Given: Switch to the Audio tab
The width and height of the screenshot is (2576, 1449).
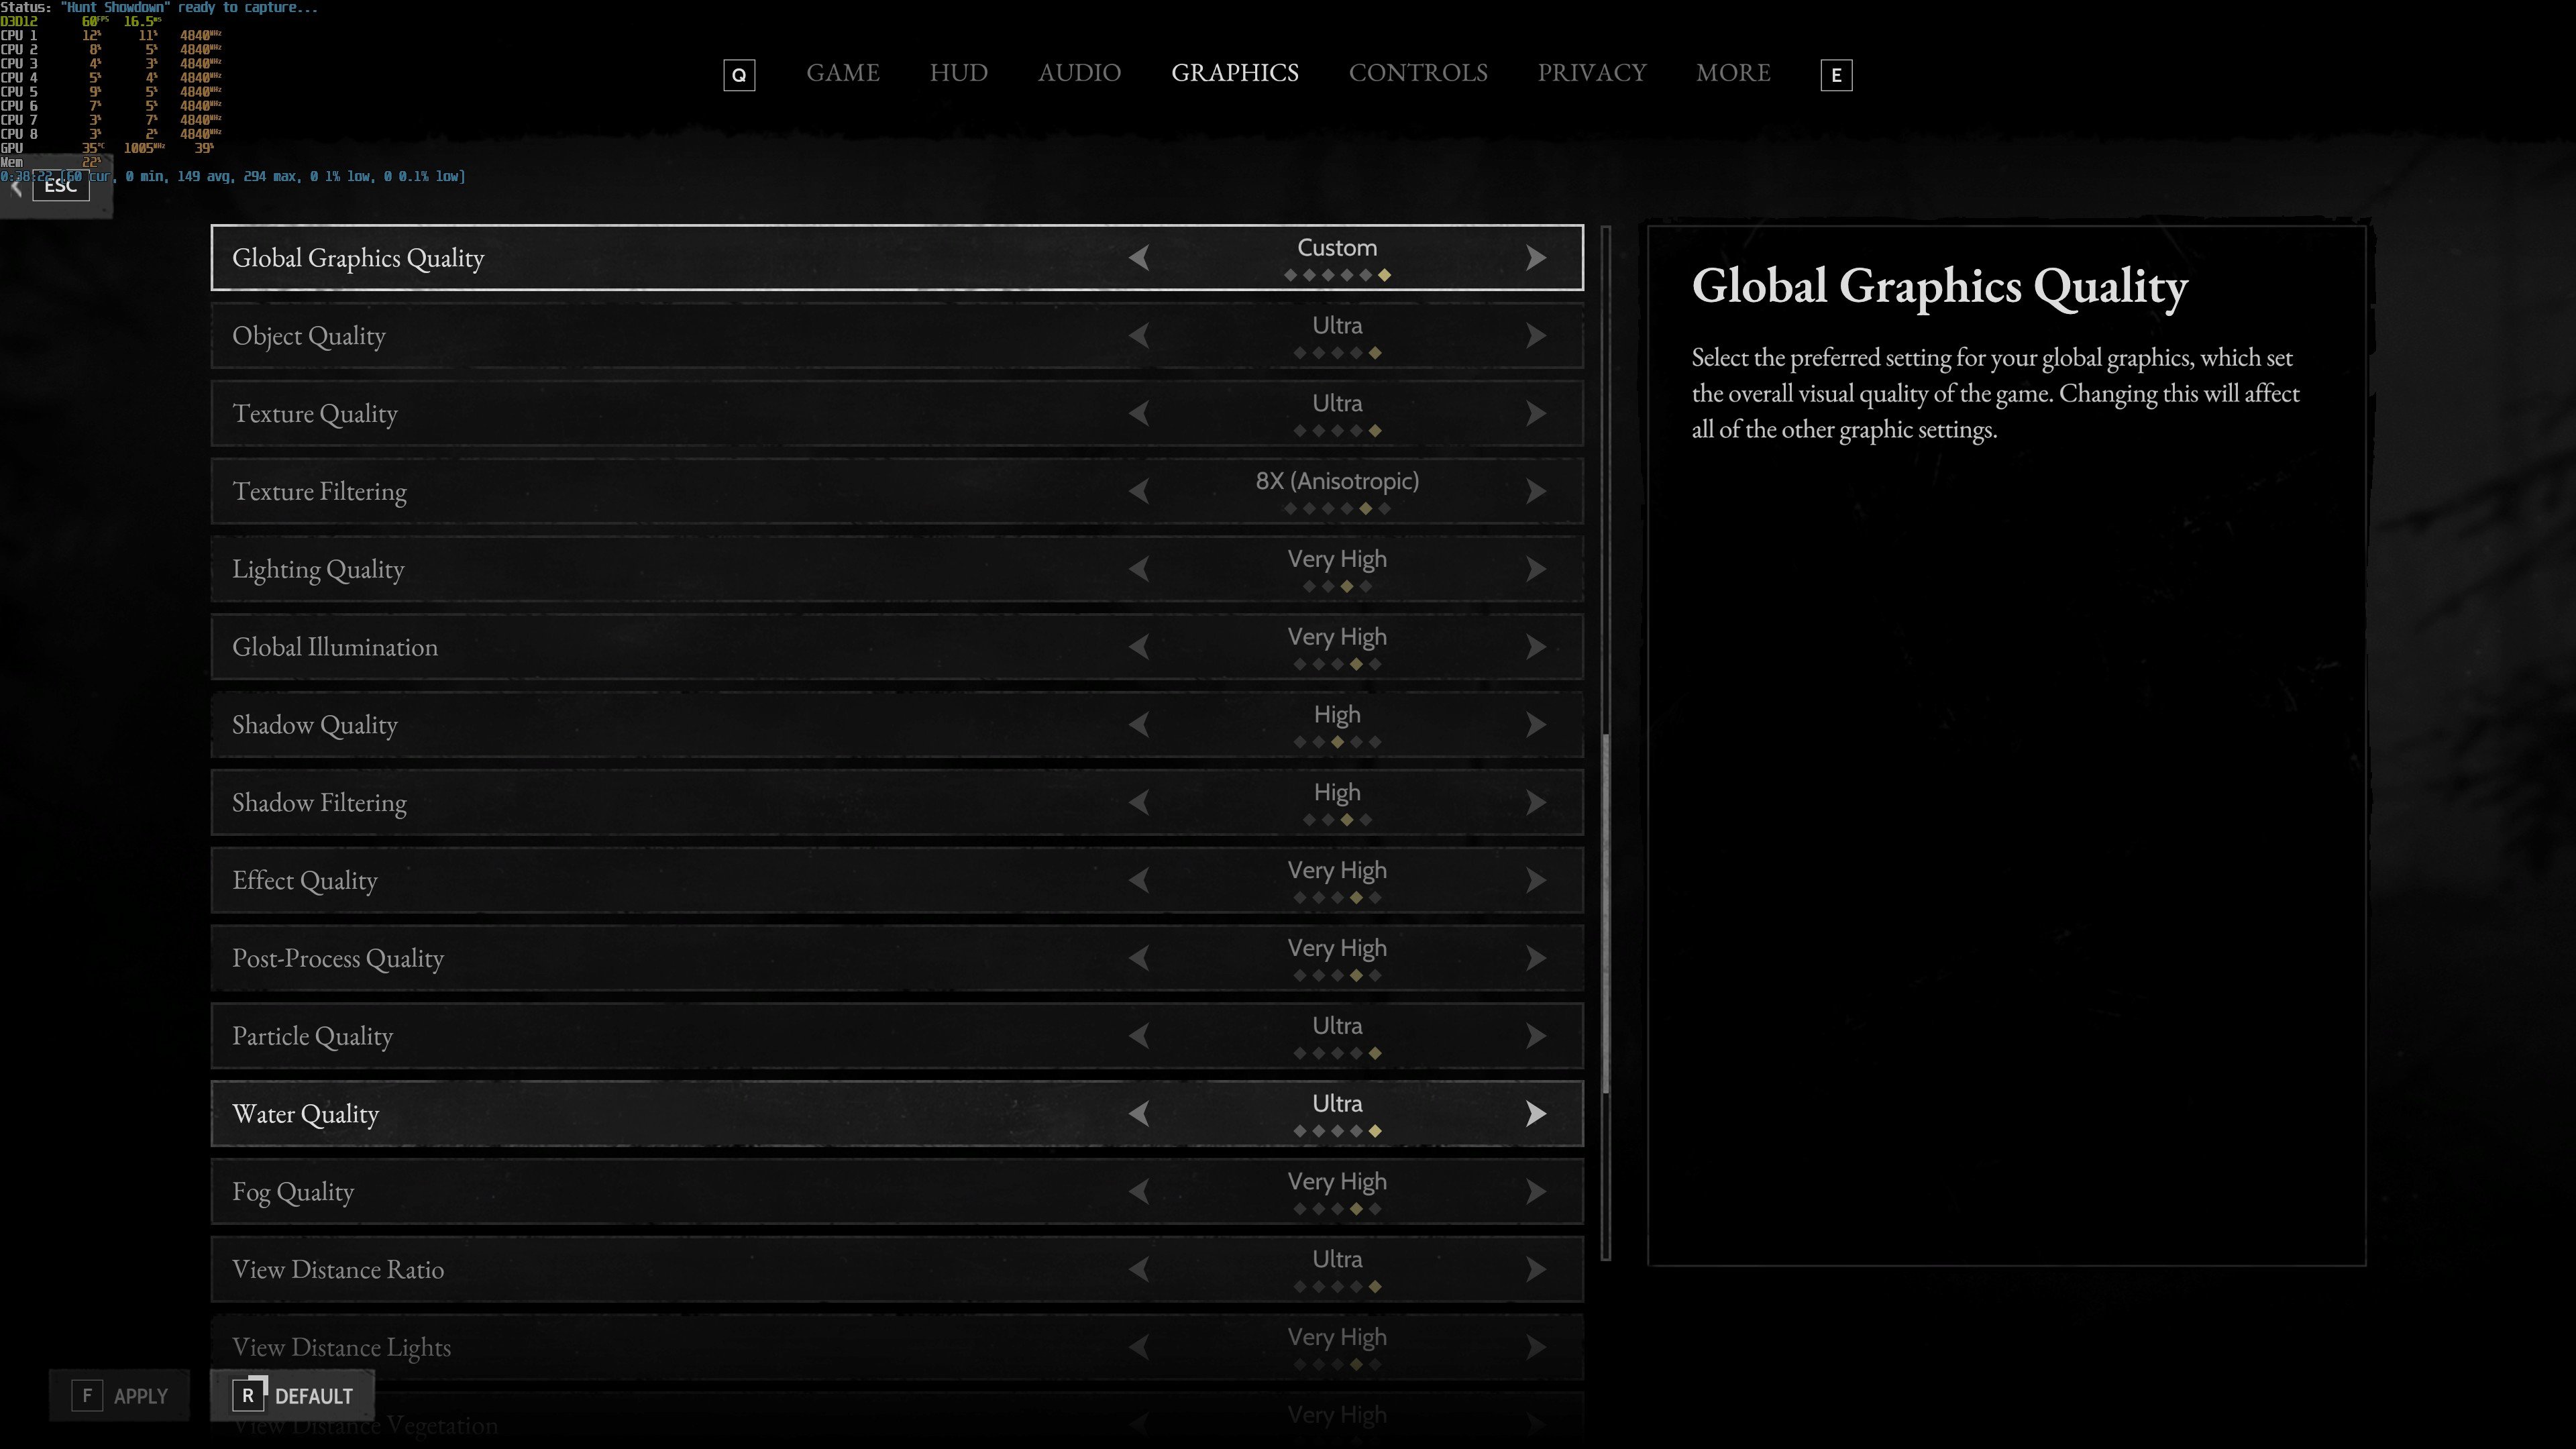Looking at the screenshot, I should [x=1078, y=73].
